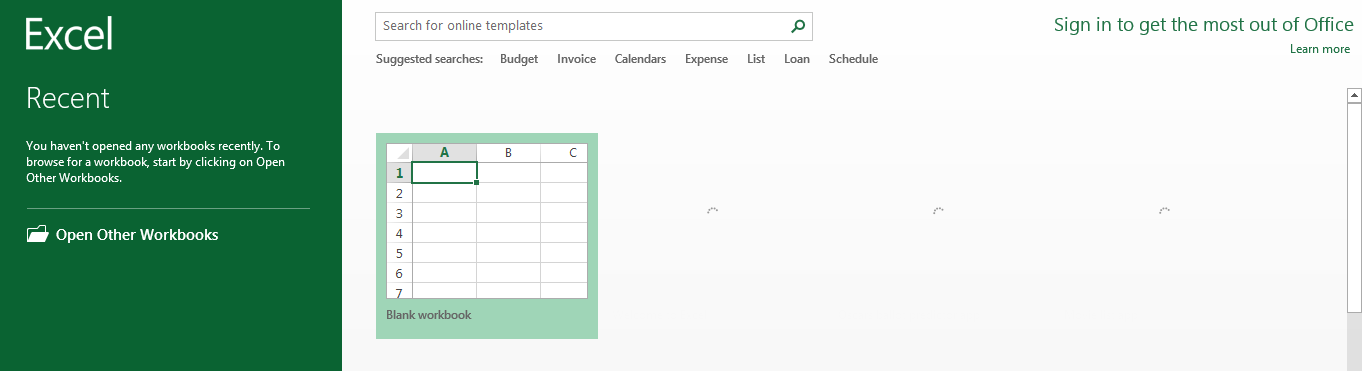Select the Schedule suggested search
Image resolution: width=1362 pixels, height=371 pixels.
pos(853,59)
